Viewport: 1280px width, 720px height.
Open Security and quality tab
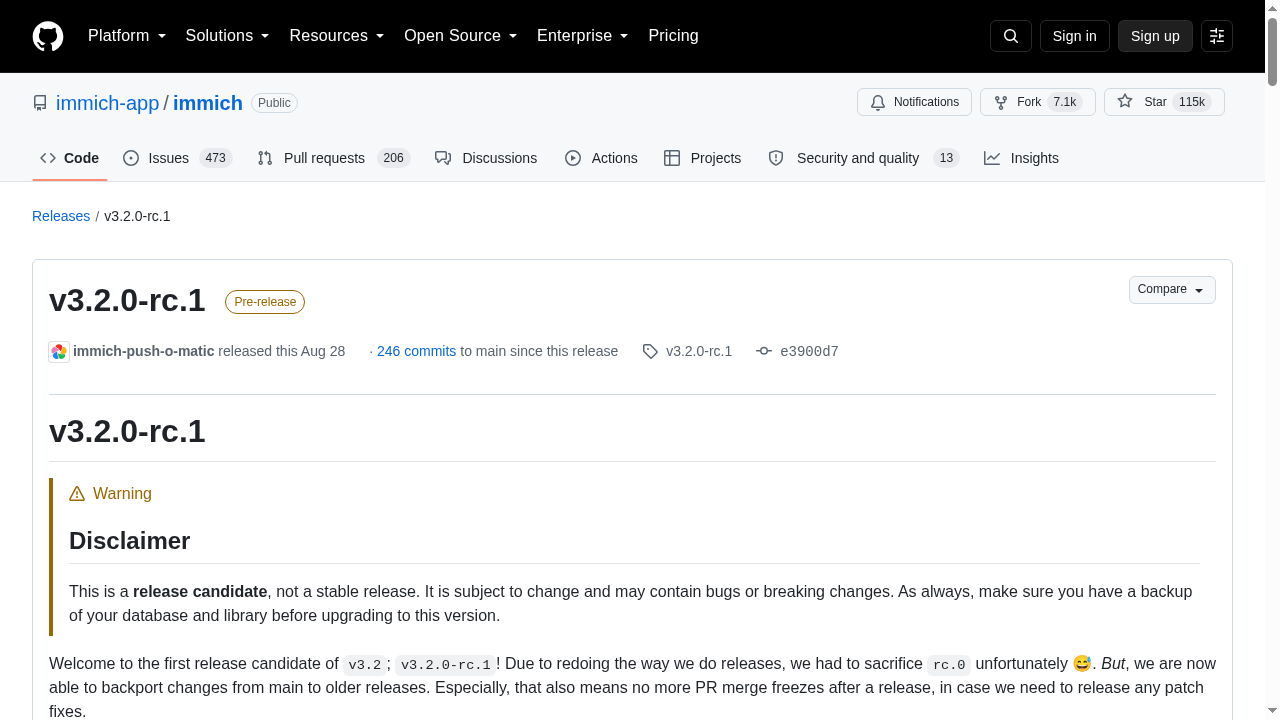click(x=863, y=158)
